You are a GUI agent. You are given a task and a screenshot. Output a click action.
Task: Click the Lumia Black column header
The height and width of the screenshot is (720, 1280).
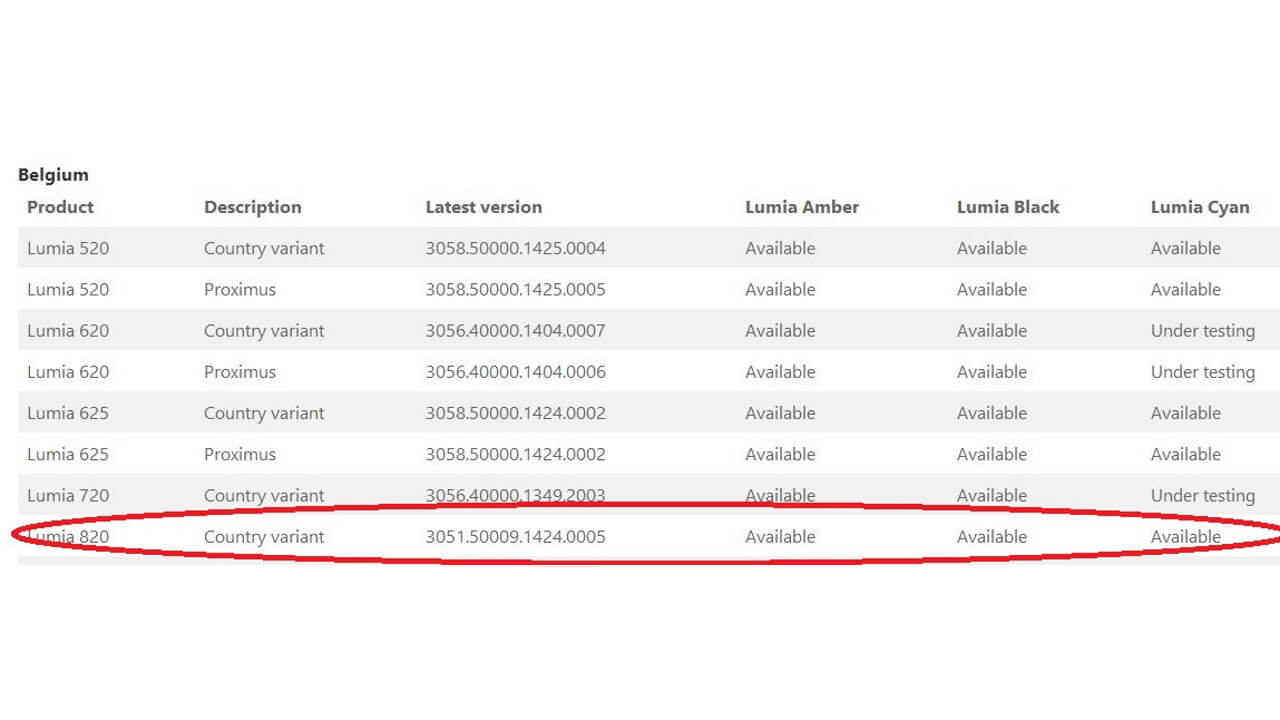coord(1008,207)
